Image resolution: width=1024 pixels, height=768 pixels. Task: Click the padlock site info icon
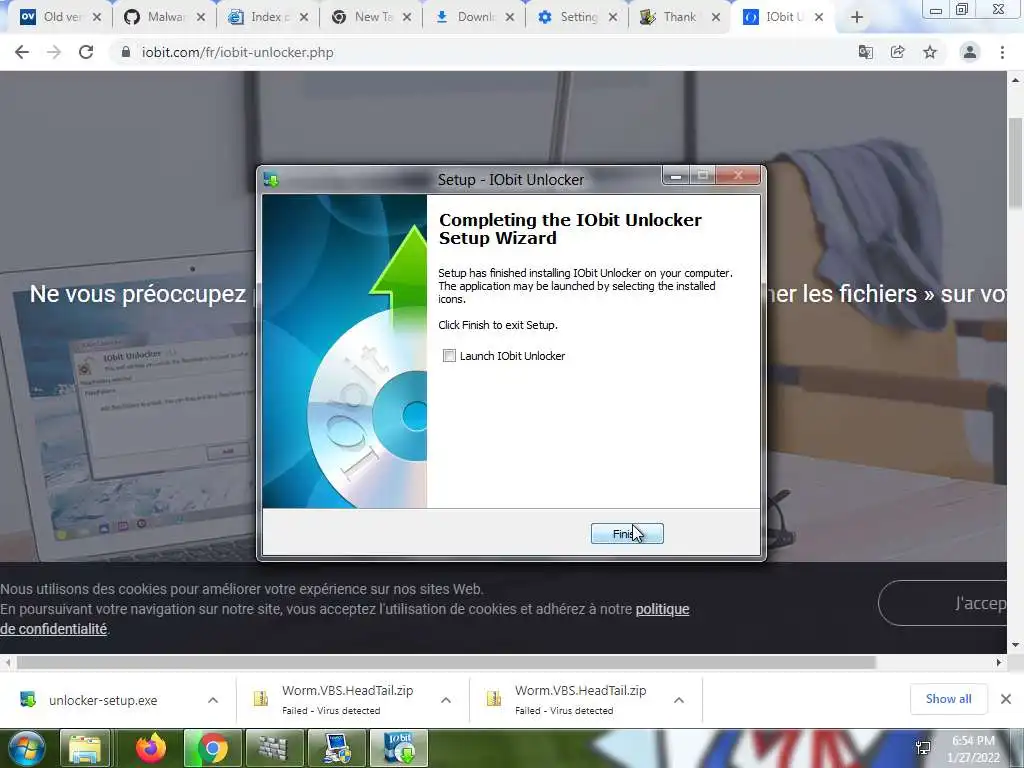point(126,52)
